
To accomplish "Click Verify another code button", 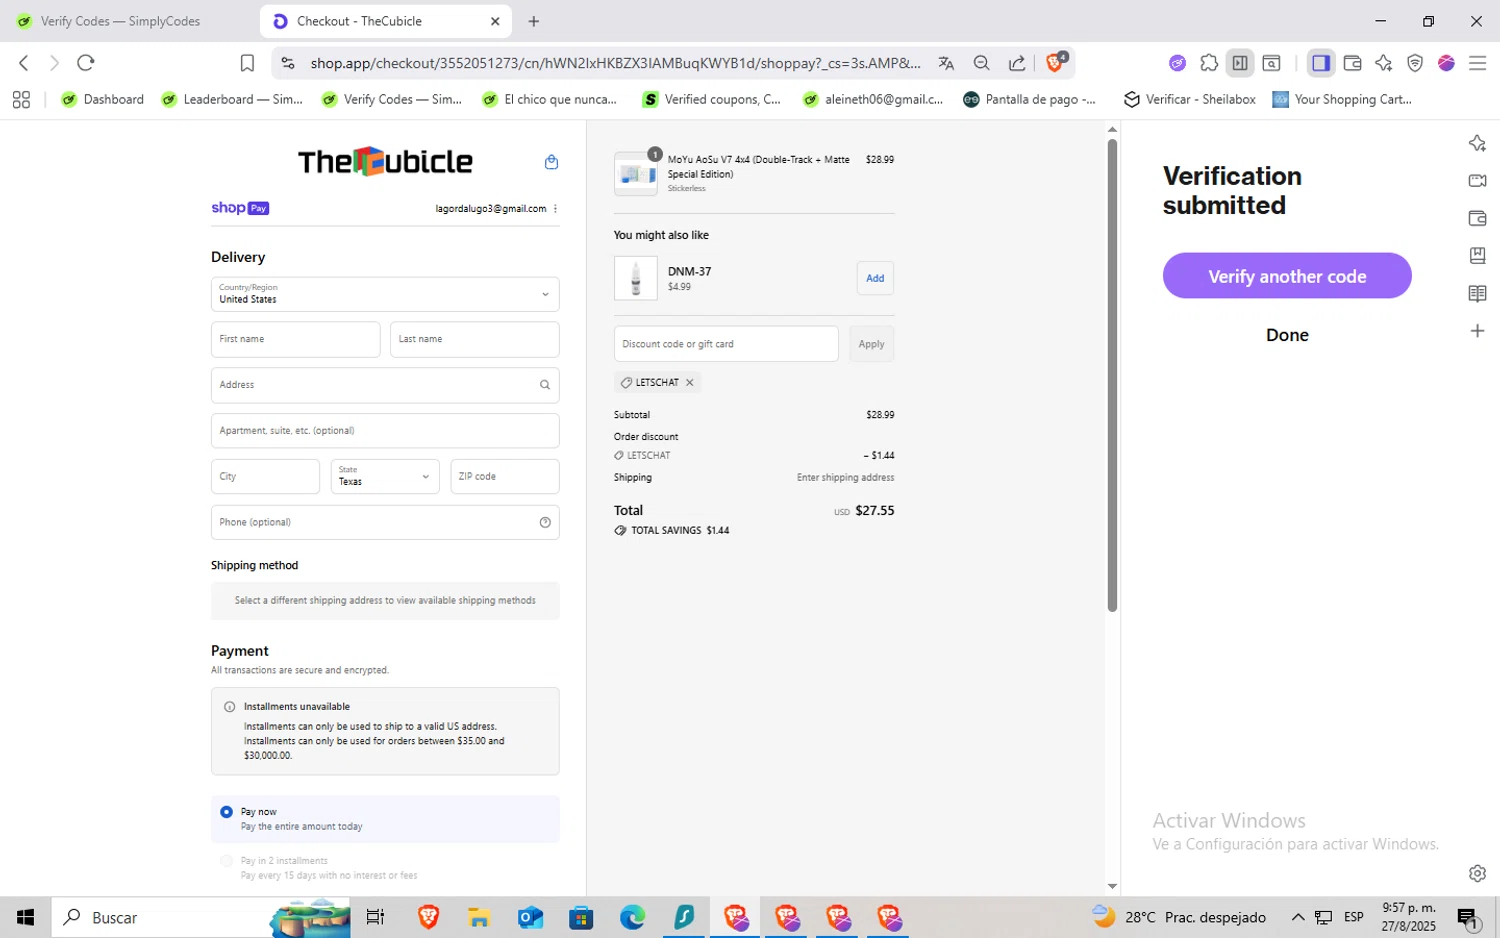I will (x=1287, y=276).
